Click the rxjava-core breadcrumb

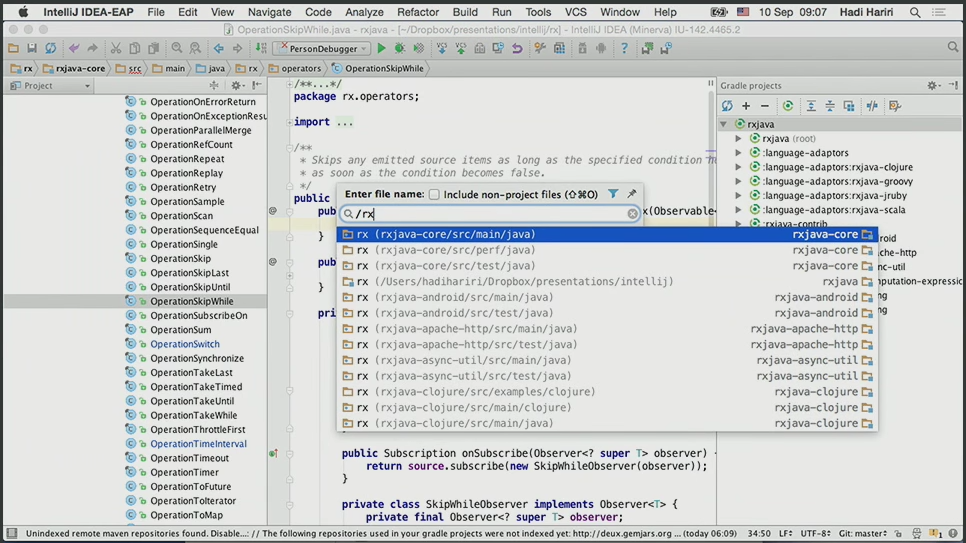click(x=74, y=68)
